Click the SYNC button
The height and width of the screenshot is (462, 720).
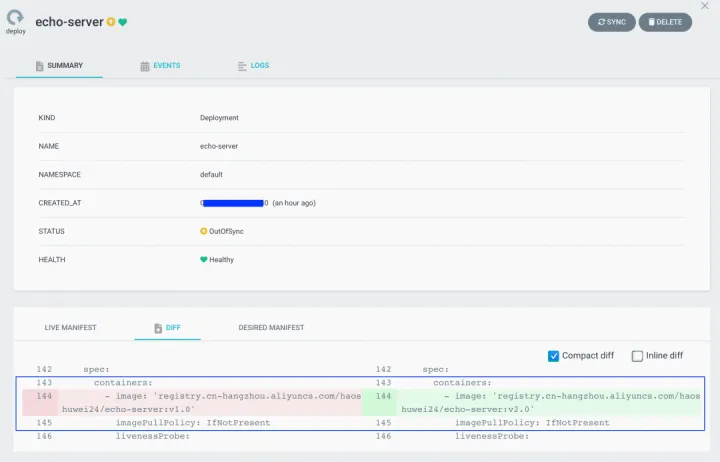coord(612,22)
